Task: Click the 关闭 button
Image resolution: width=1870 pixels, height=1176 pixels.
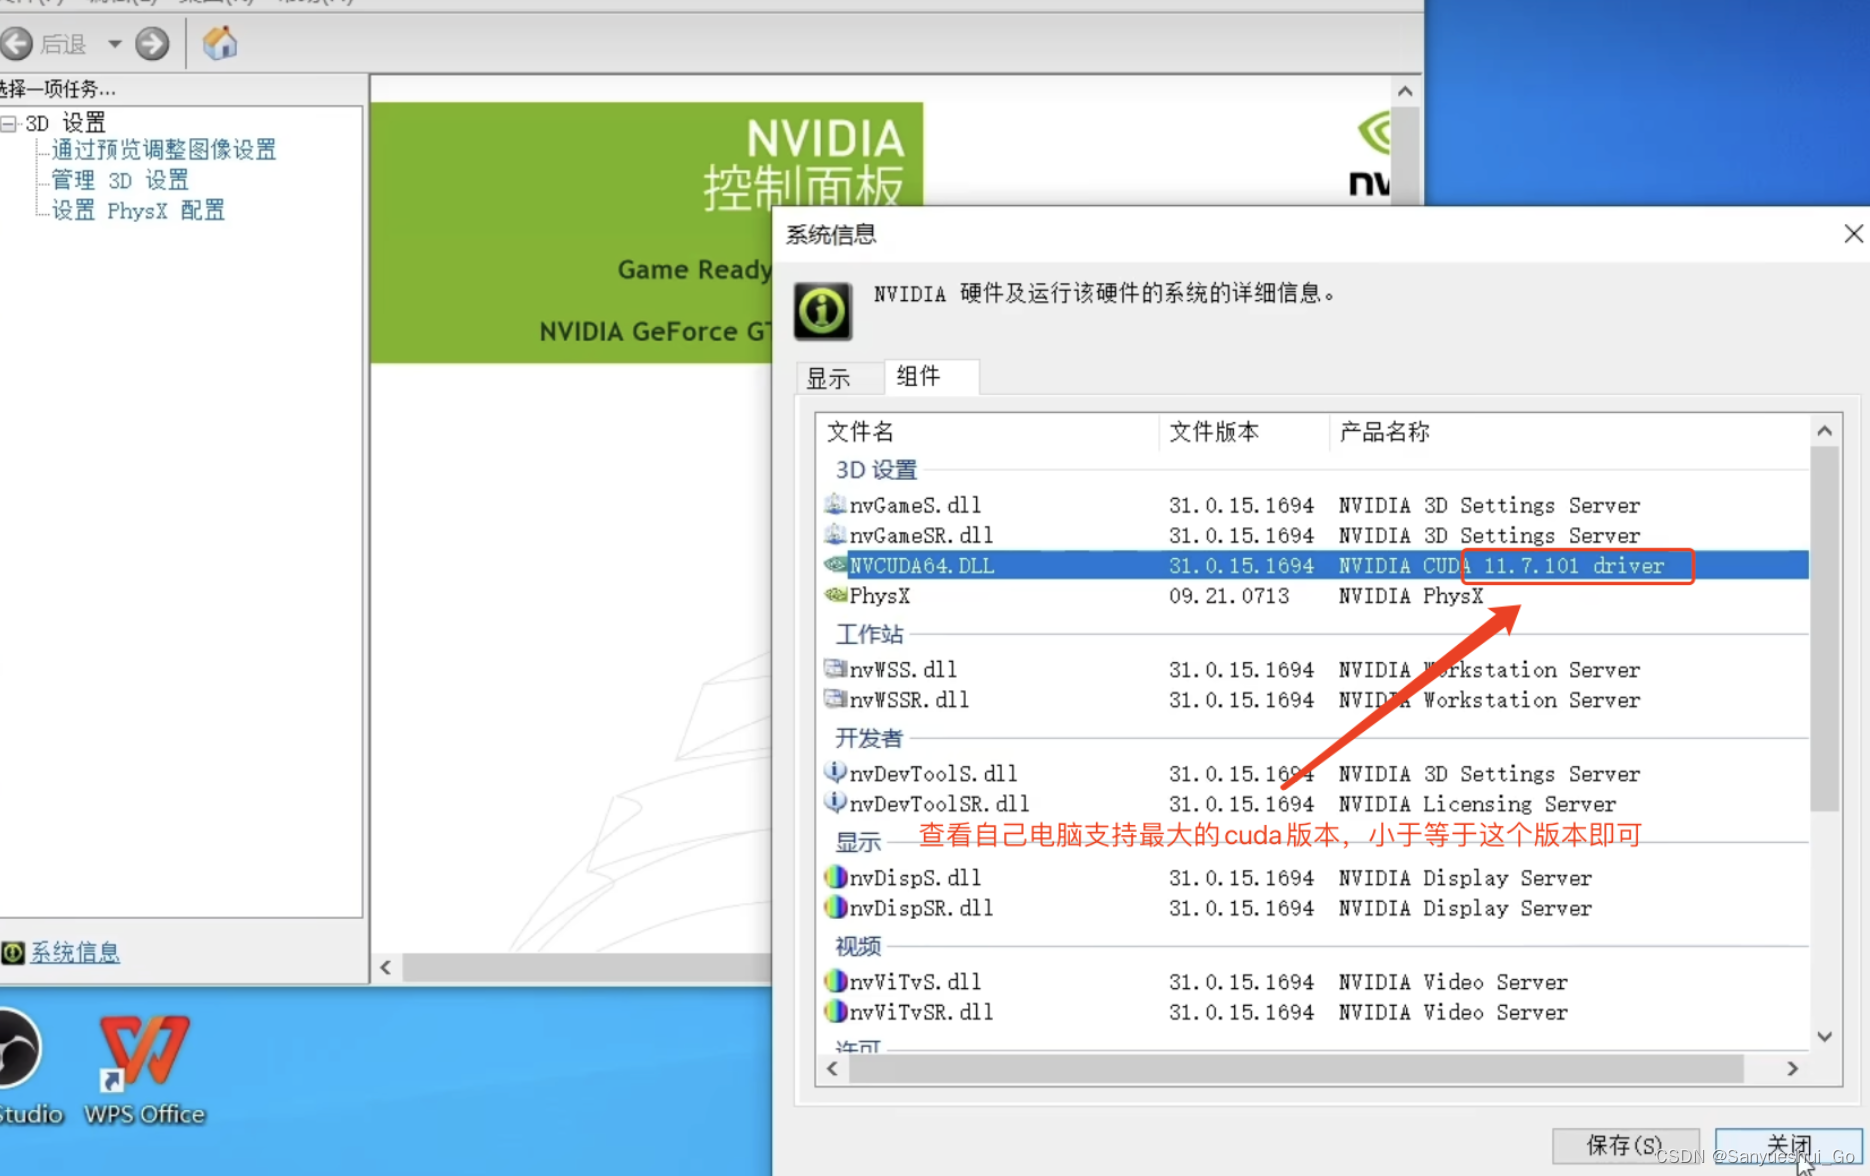Action: 1788,1145
